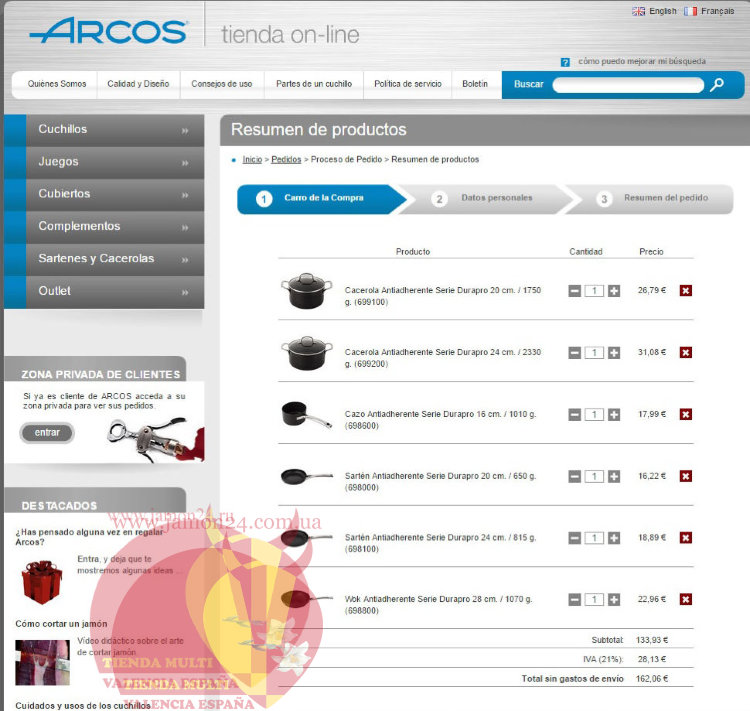Decrease quantity of Cazo Durapro 16 cm
This screenshot has width=750, height=711.
[x=574, y=414]
